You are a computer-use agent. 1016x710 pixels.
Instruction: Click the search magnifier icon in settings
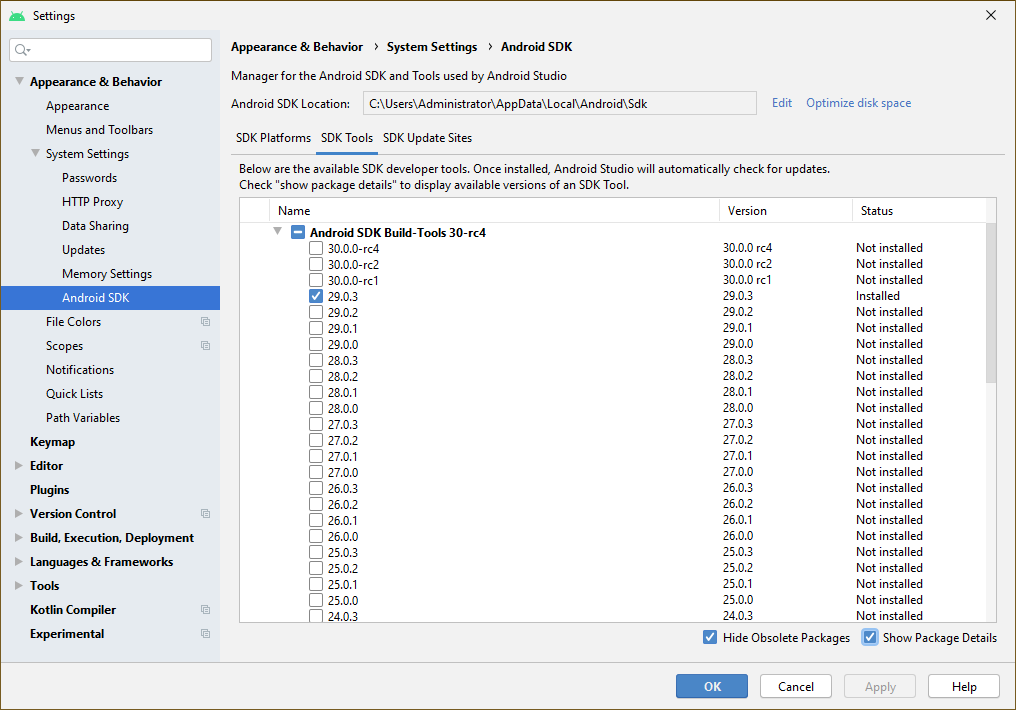pos(20,50)
